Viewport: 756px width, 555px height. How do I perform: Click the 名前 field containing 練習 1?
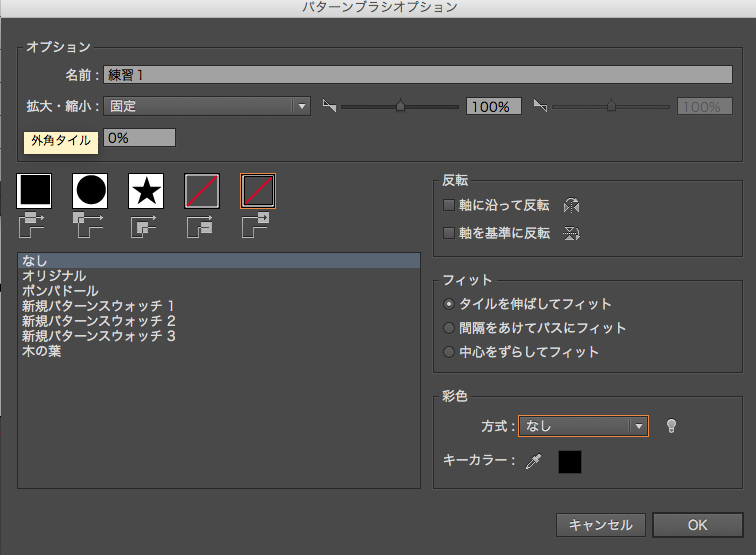tap(418, 75)
